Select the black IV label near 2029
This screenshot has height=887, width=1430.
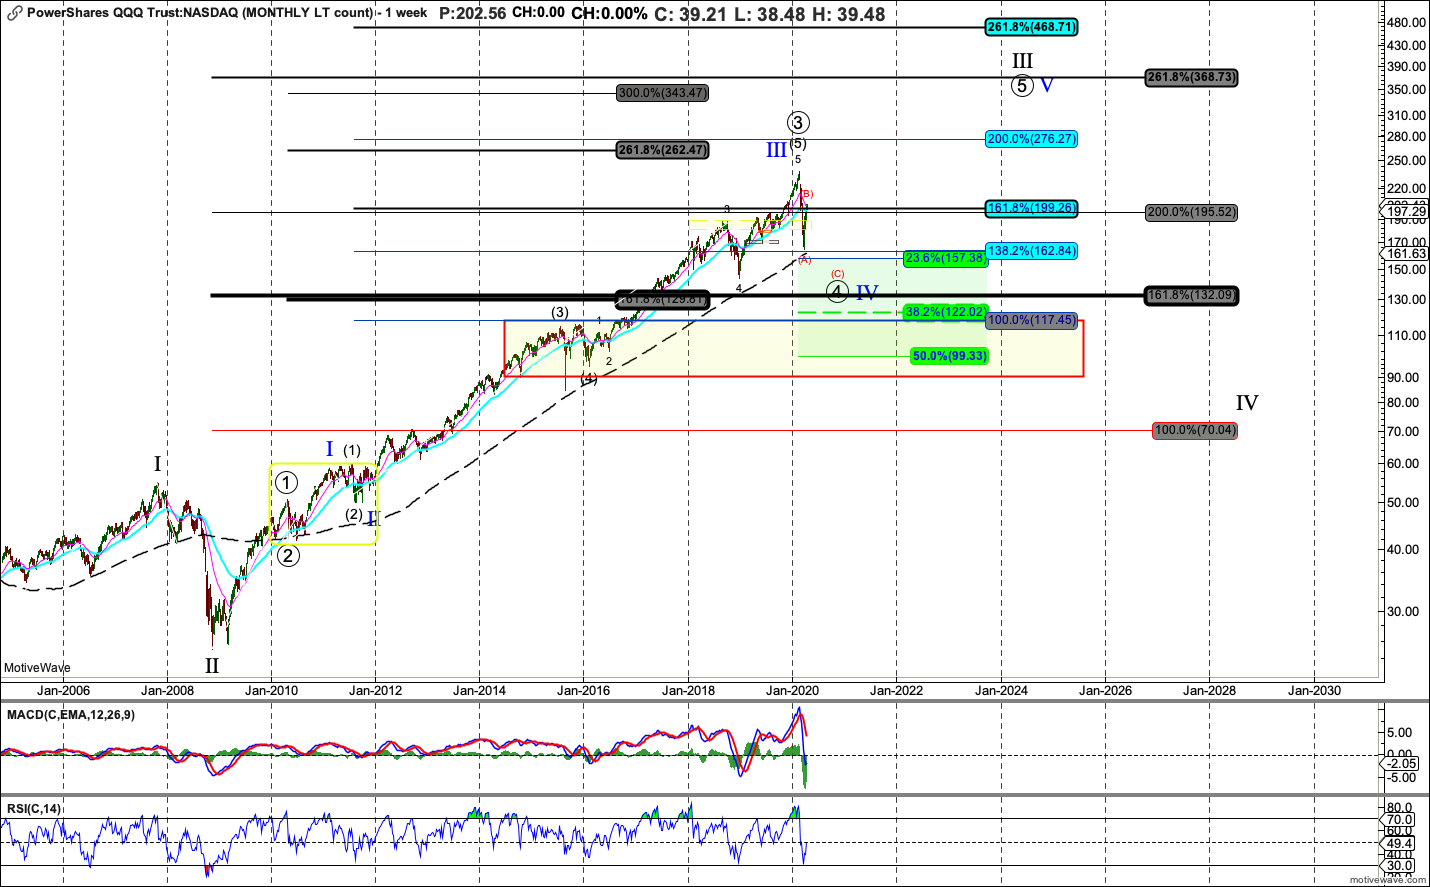point(1247,403)
